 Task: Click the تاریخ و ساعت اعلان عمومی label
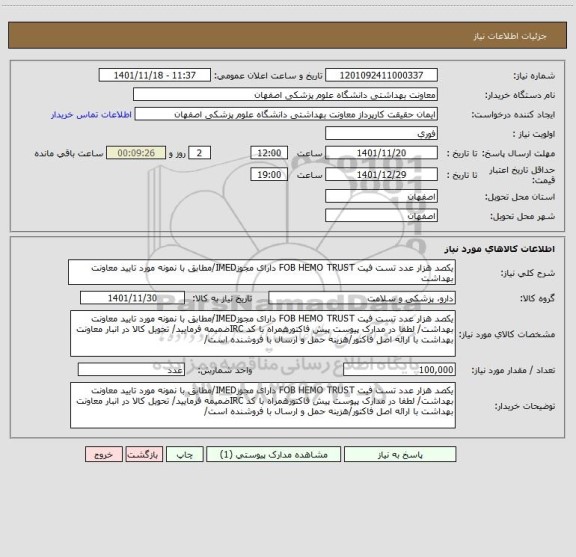(x=269, y=76)
